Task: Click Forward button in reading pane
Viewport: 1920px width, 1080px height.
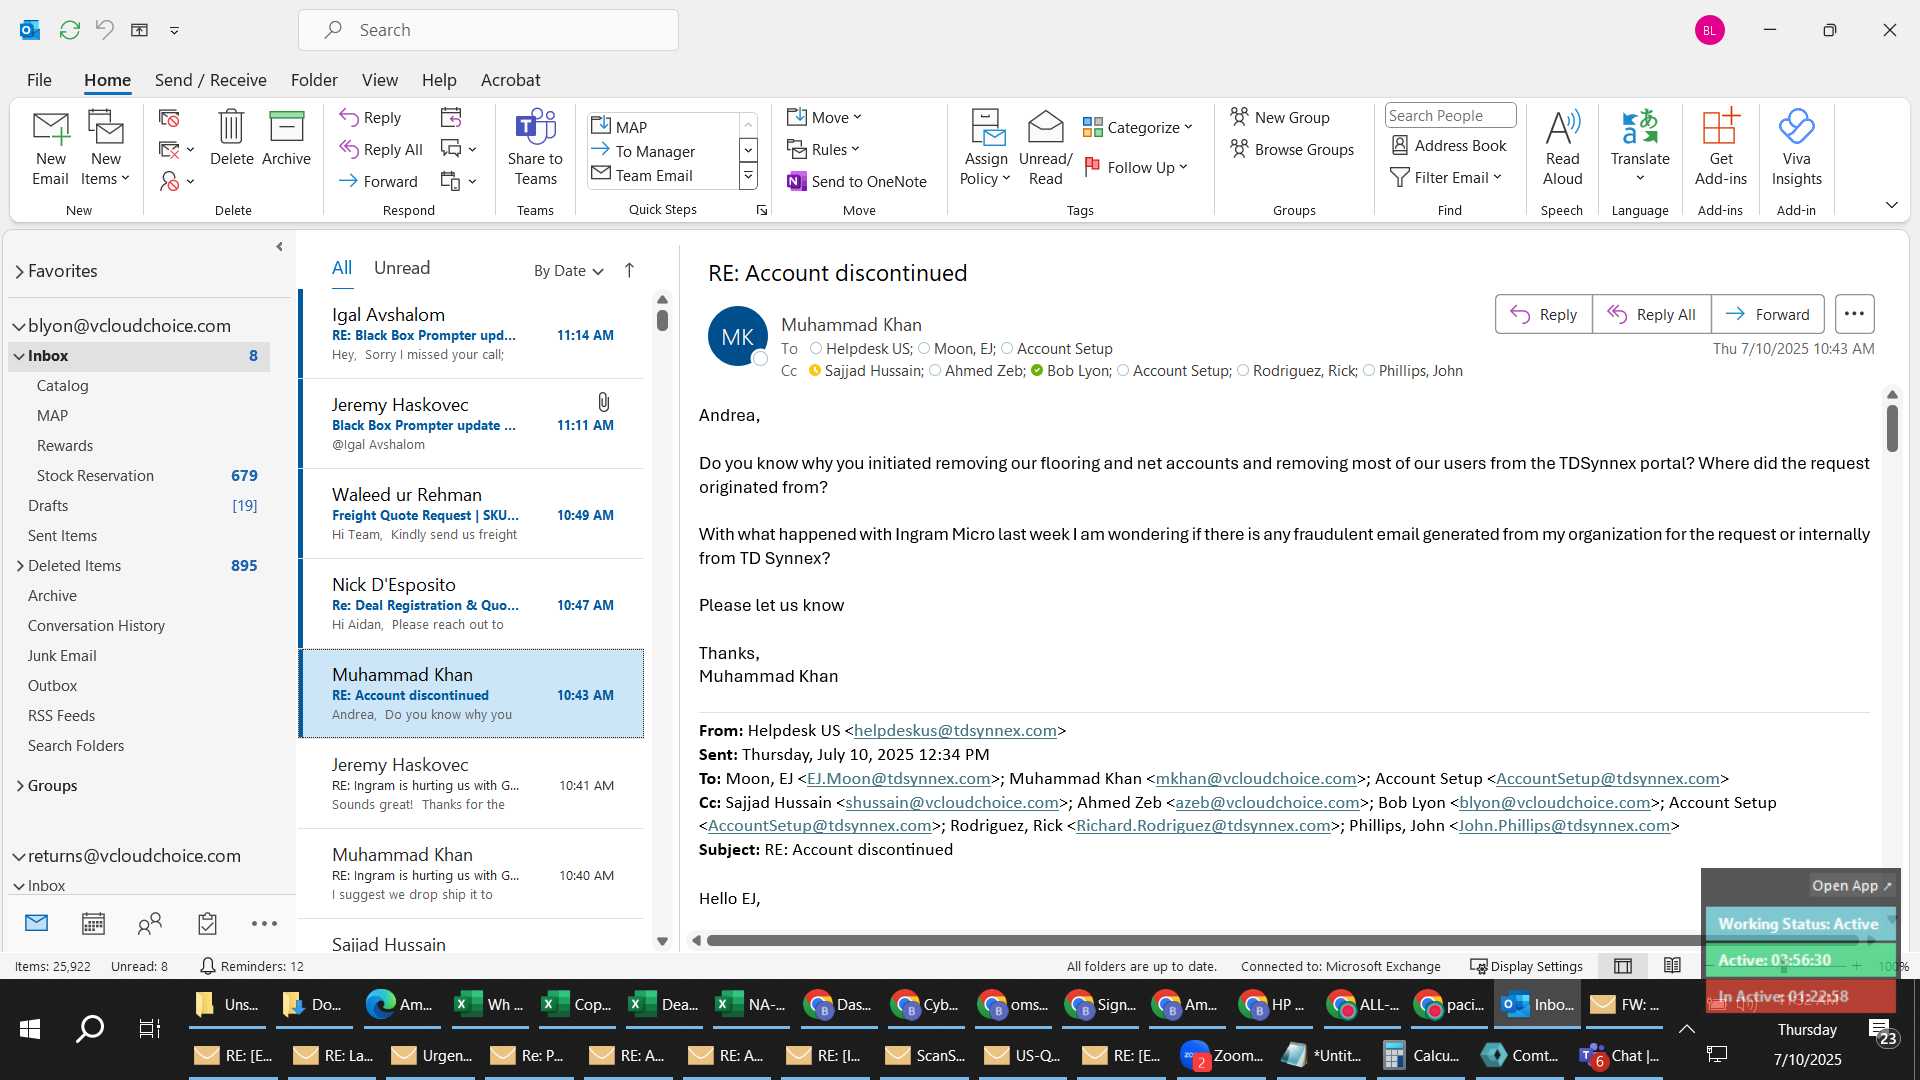Action: click(1767, 314)
